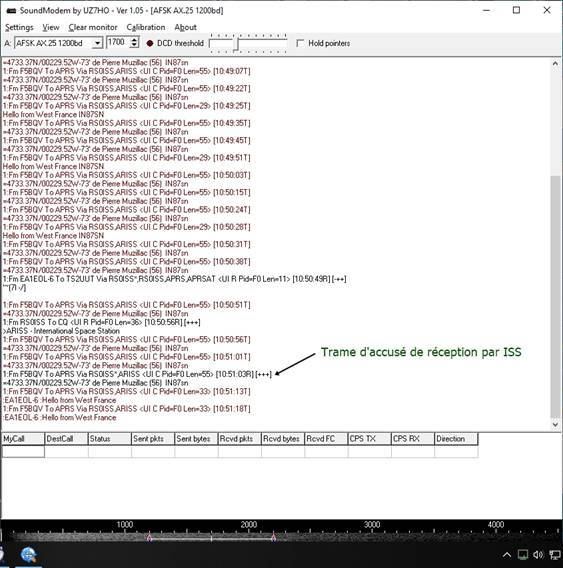The height and width of the screenshot is (568, 563).
Task: Click the Direction column header
Action: (x=456, y=439)
